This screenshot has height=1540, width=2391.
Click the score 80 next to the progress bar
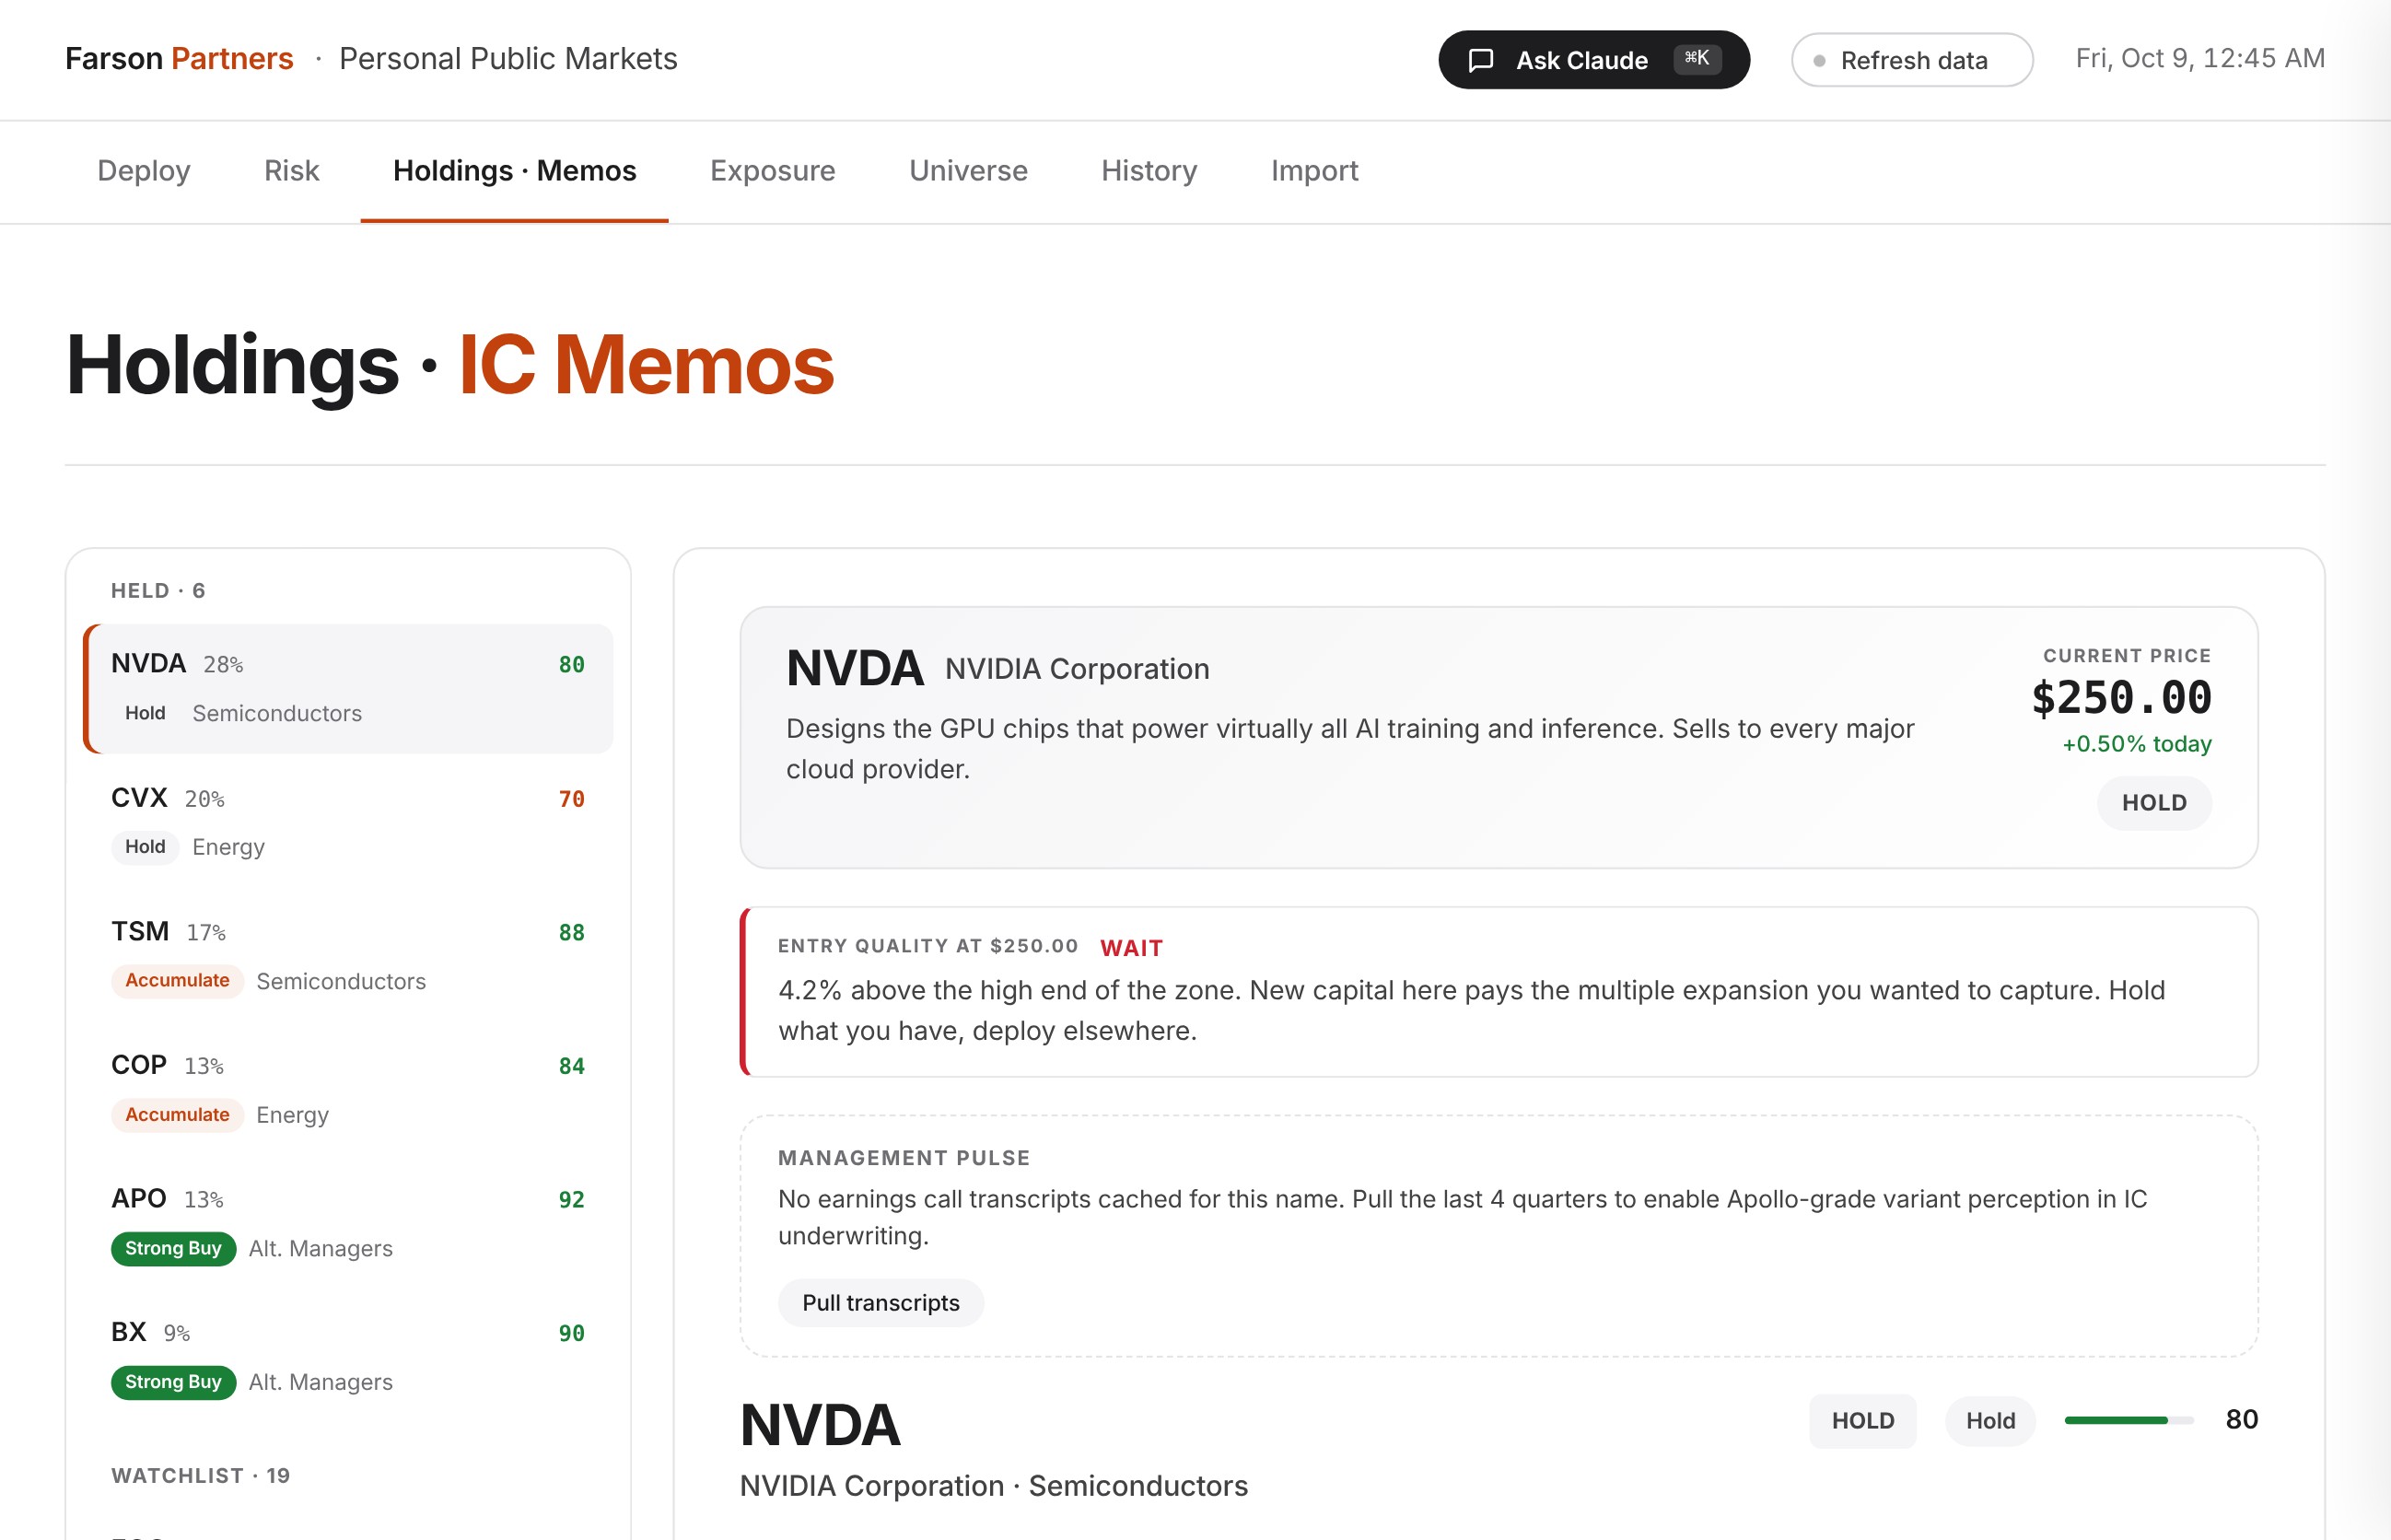[2241, 1420]
